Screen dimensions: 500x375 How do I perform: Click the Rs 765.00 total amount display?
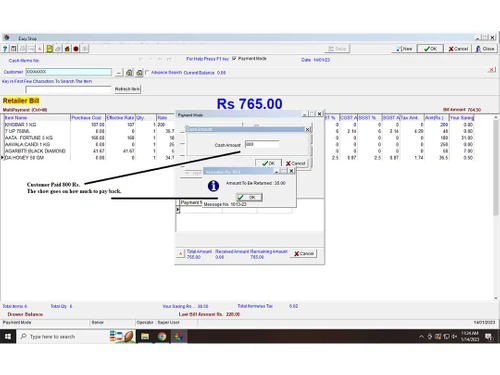(249, 104)
